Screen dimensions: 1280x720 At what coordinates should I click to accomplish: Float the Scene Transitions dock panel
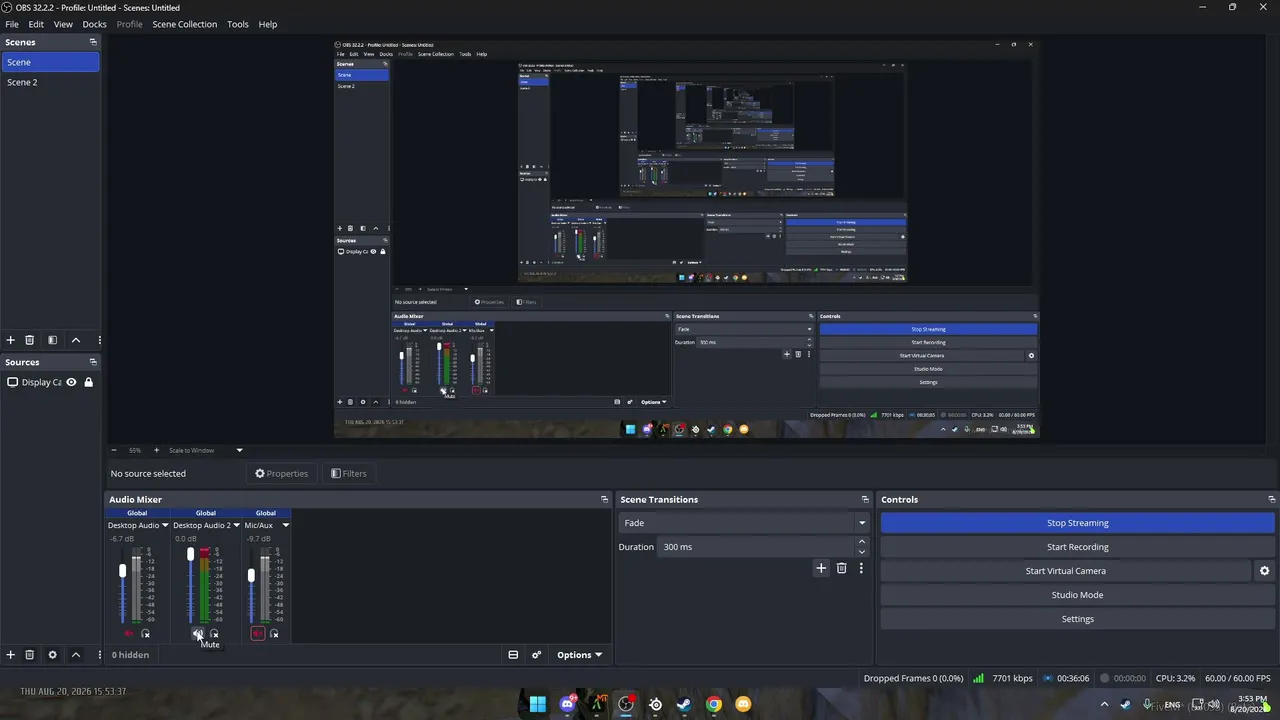click(x=865, y=499)
